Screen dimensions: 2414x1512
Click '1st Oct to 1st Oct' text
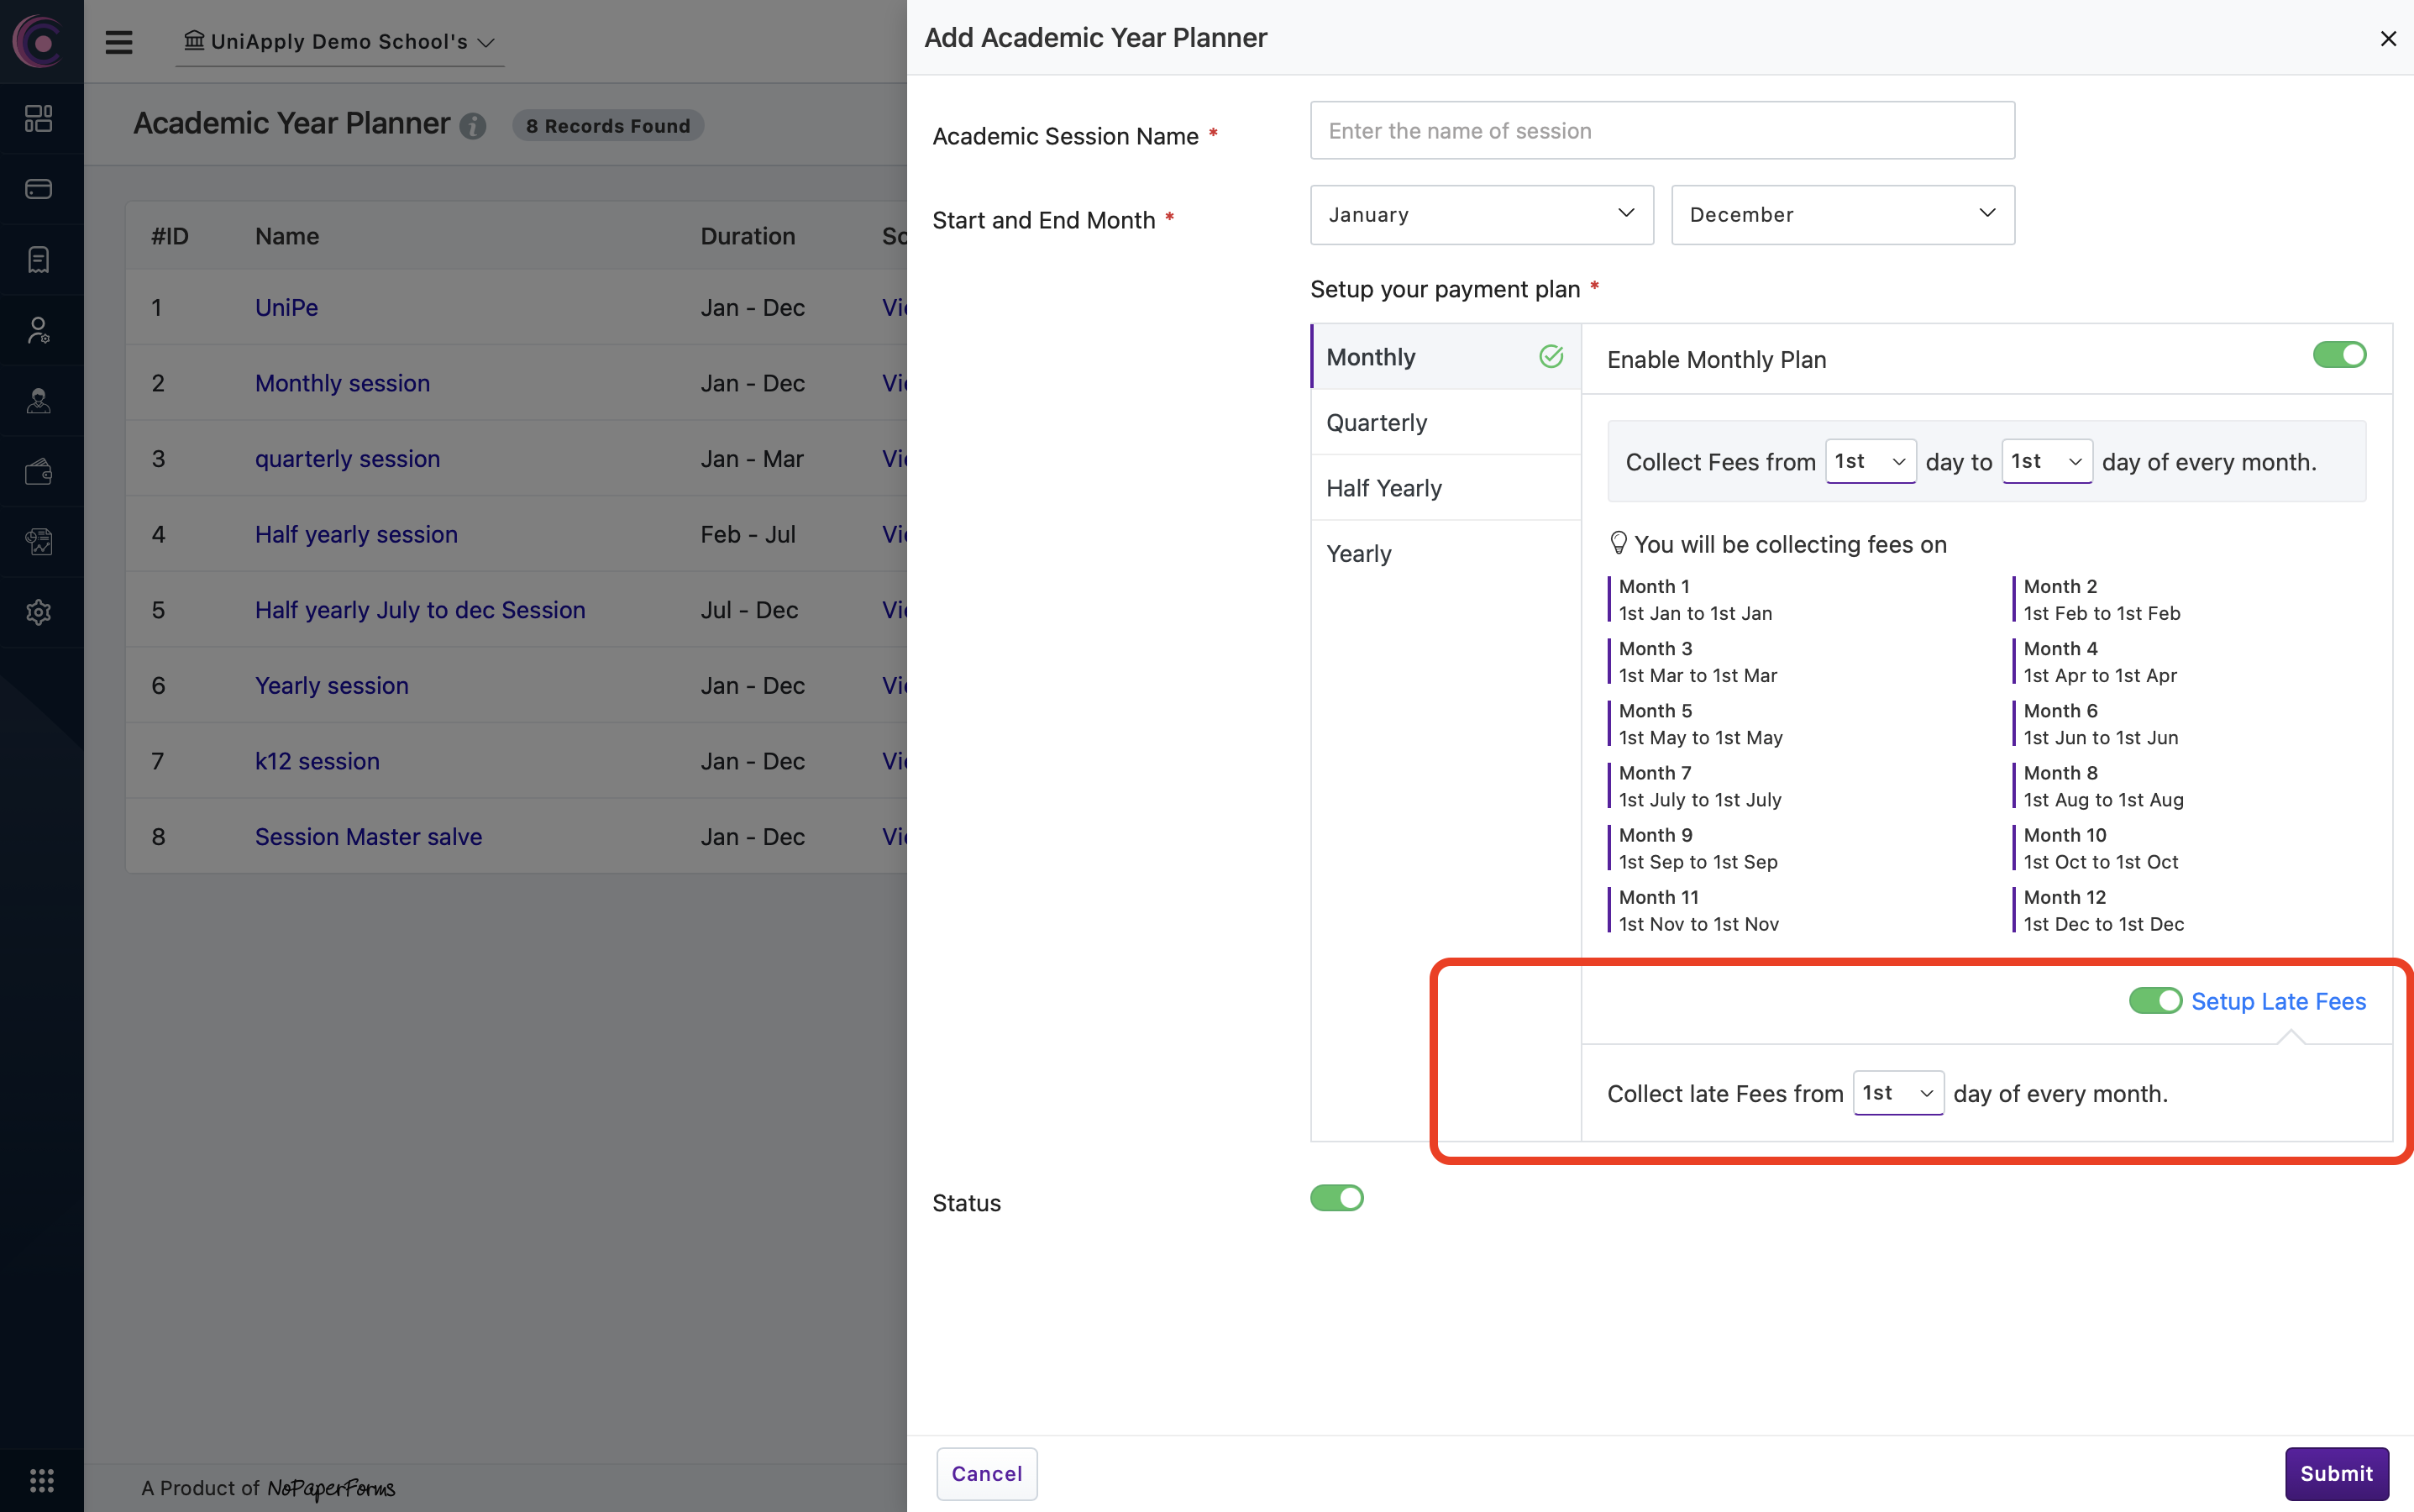click(2101, 861)
